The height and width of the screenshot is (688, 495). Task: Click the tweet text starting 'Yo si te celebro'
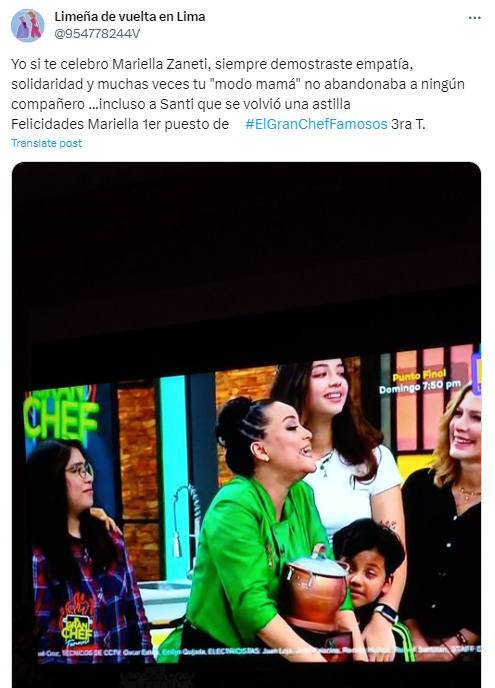pyautogui.click(x=238, y=94)
